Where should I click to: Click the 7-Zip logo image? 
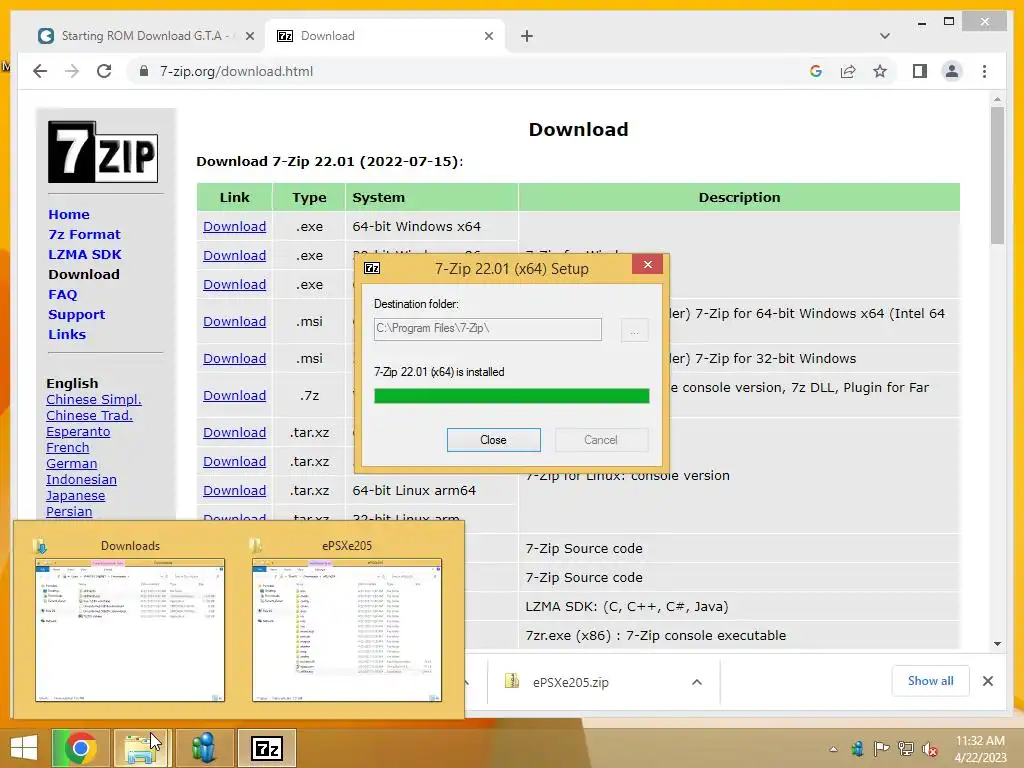click(103, 152)
